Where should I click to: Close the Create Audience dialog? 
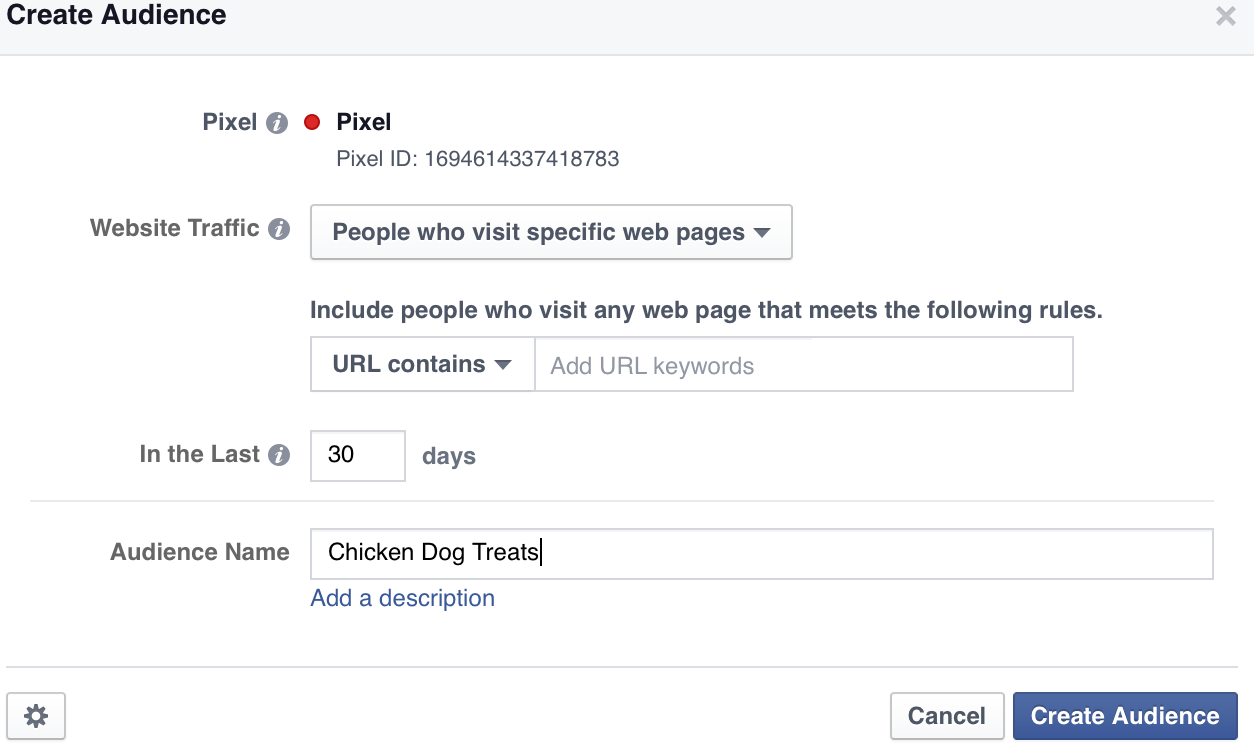[1225, 16]
